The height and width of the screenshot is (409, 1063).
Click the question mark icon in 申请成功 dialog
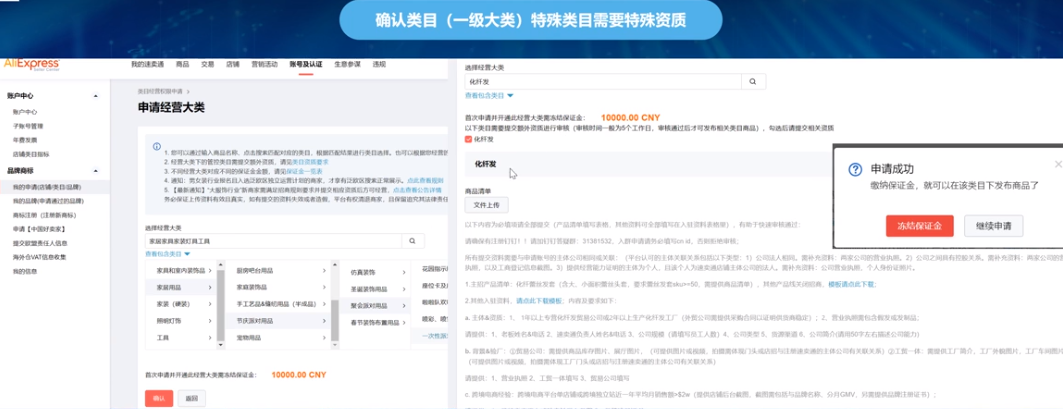pos(855,170)
